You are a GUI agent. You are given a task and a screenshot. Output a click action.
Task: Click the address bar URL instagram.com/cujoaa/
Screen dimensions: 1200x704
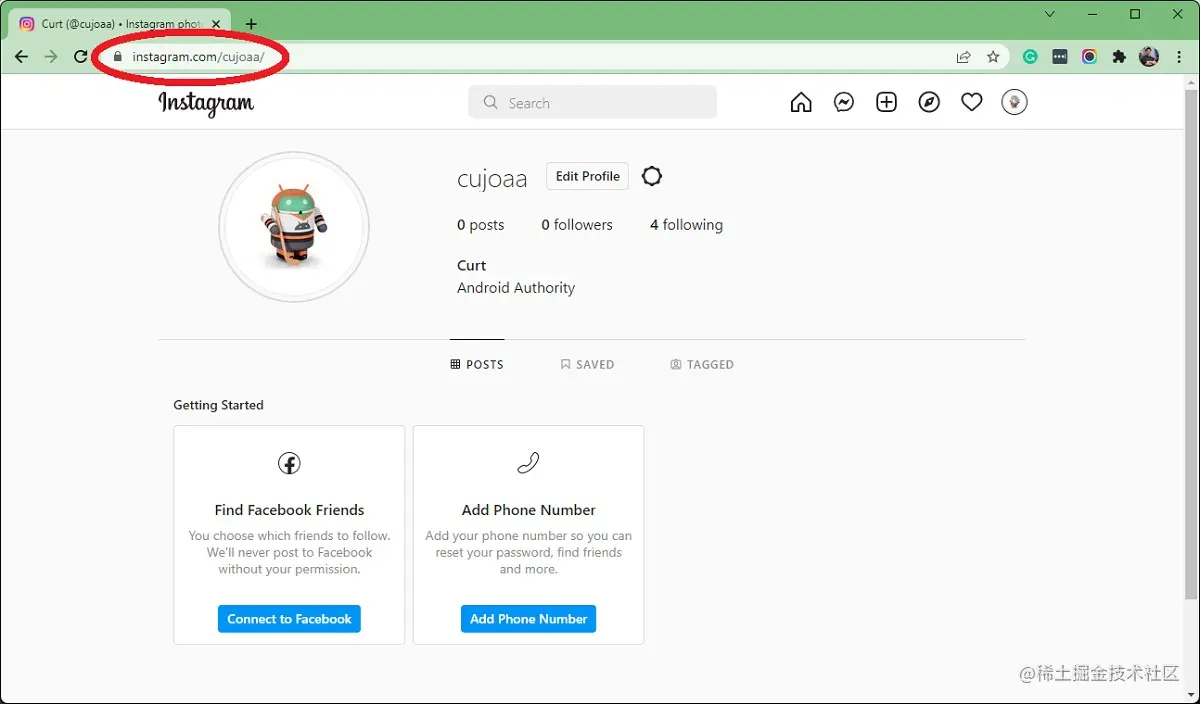pyautogui.click(x=198, y=57)
